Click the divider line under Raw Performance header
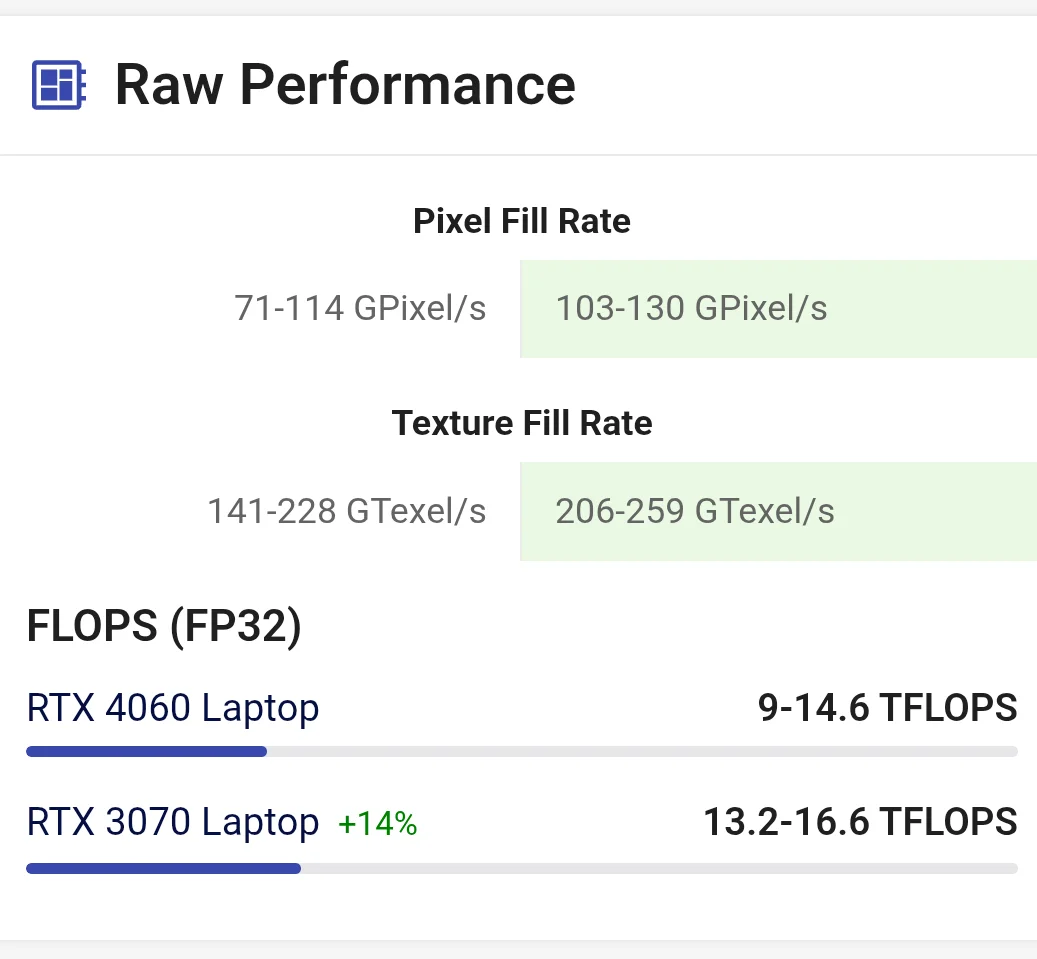The height and width of the screenshot is (959, 1037). [518, 155]
